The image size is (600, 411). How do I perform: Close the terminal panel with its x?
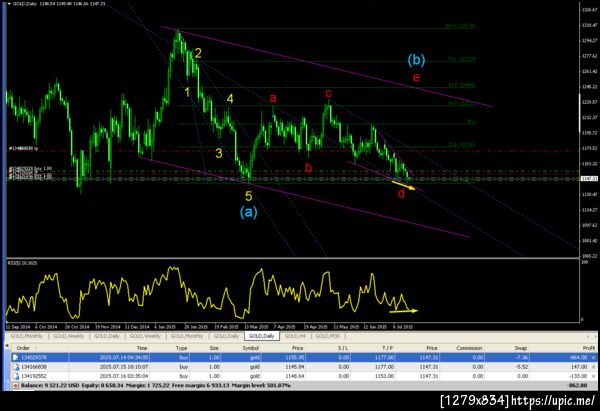pyautogui.click(x=7, y=345)
